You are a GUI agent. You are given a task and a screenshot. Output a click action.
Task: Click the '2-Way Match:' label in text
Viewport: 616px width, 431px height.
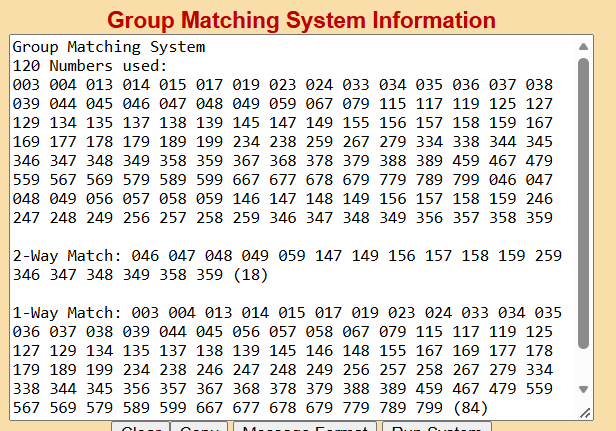tap(68, 256)
